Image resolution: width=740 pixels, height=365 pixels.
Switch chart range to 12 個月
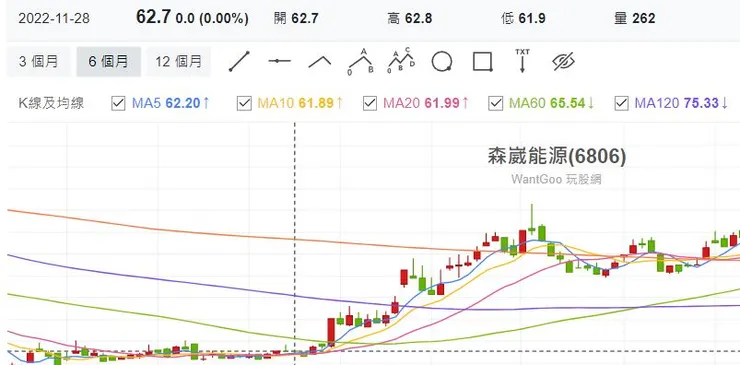178,61
